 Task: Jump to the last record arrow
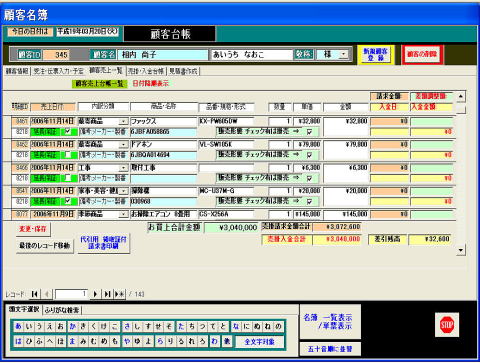pyautogui.click(x=107, y=294)
